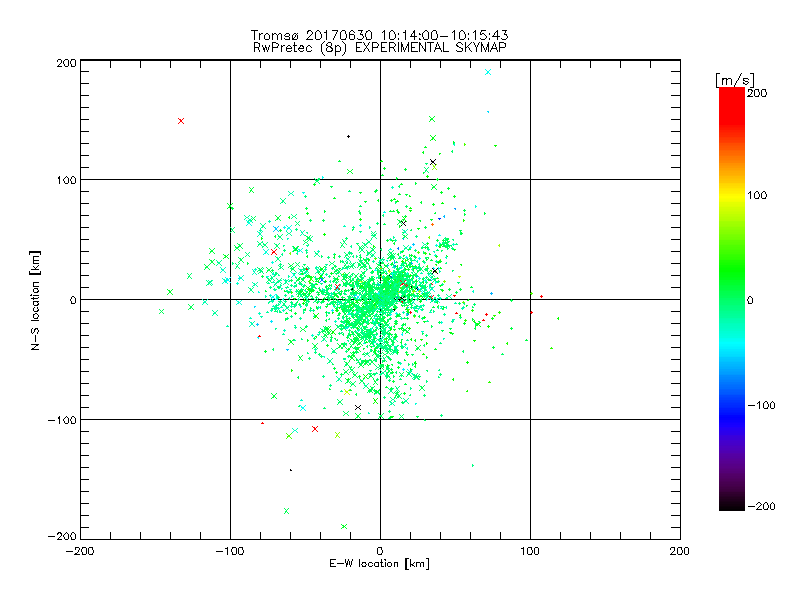Pick the black bottom end of the velocity colorbar

coord(732,504)
